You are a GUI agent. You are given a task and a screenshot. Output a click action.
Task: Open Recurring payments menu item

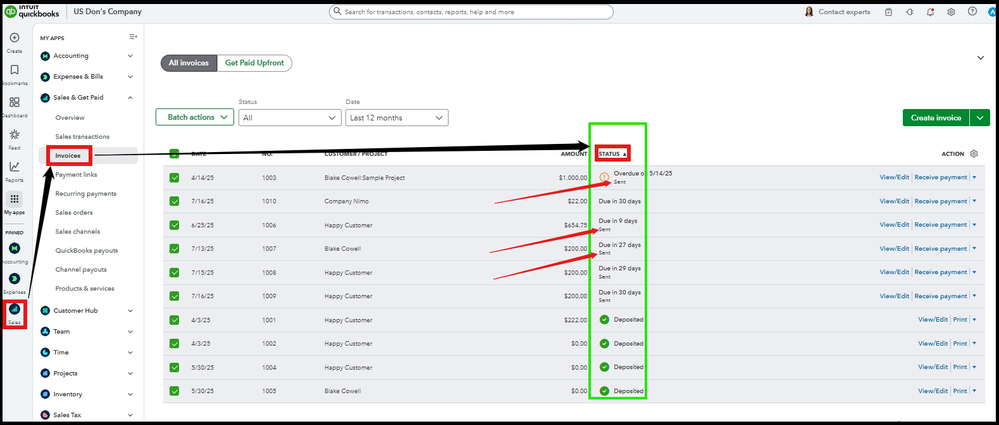click(x=85, y=193)
